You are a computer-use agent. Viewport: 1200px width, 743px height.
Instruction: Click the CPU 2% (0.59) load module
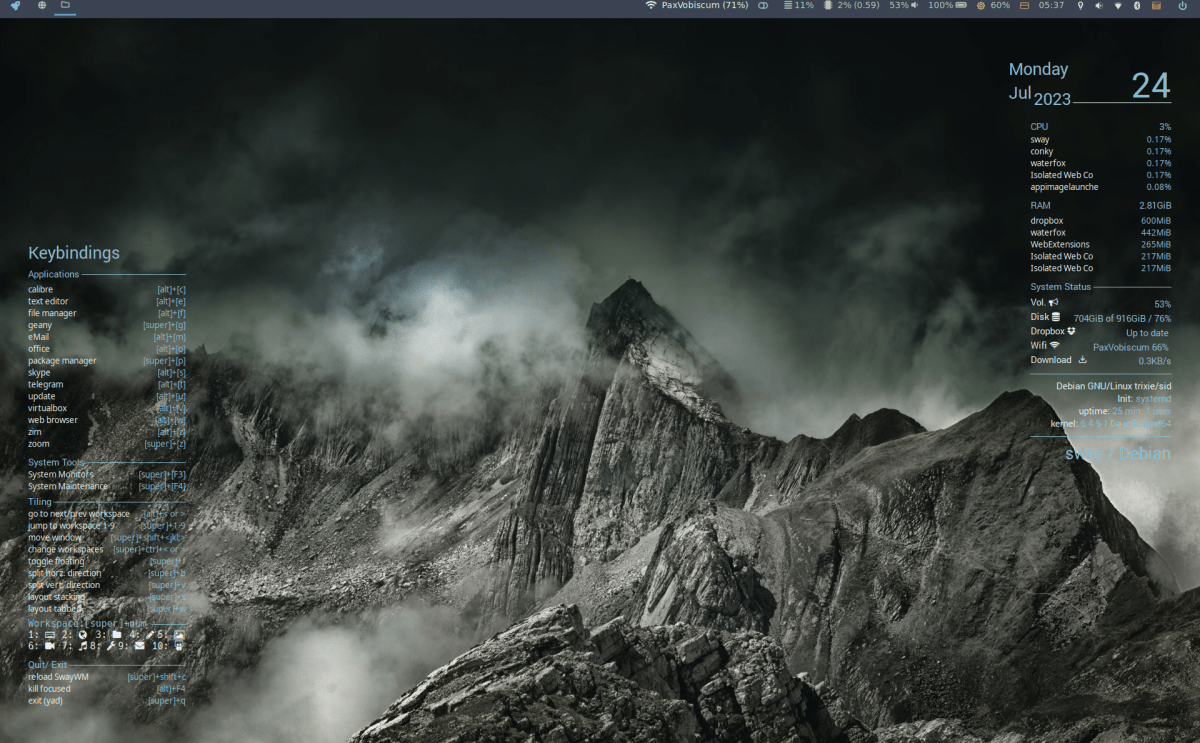pyautogui.click(x=852, y=6)
